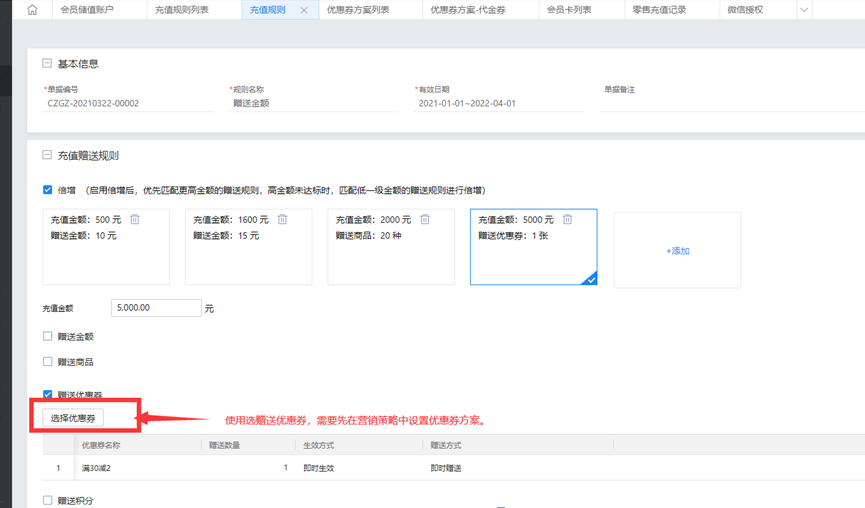Click the 选择优惠券 button
The image size is (865, 508).
(73, 418)
